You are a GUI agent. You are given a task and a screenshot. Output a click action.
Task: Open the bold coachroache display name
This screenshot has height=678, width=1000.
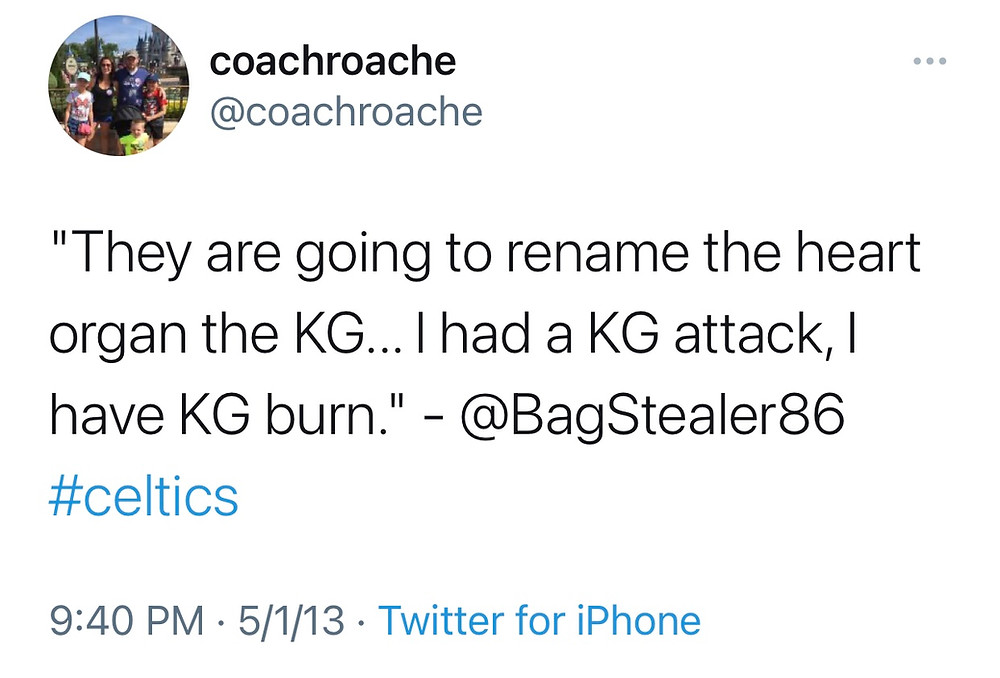click(333, 61)
